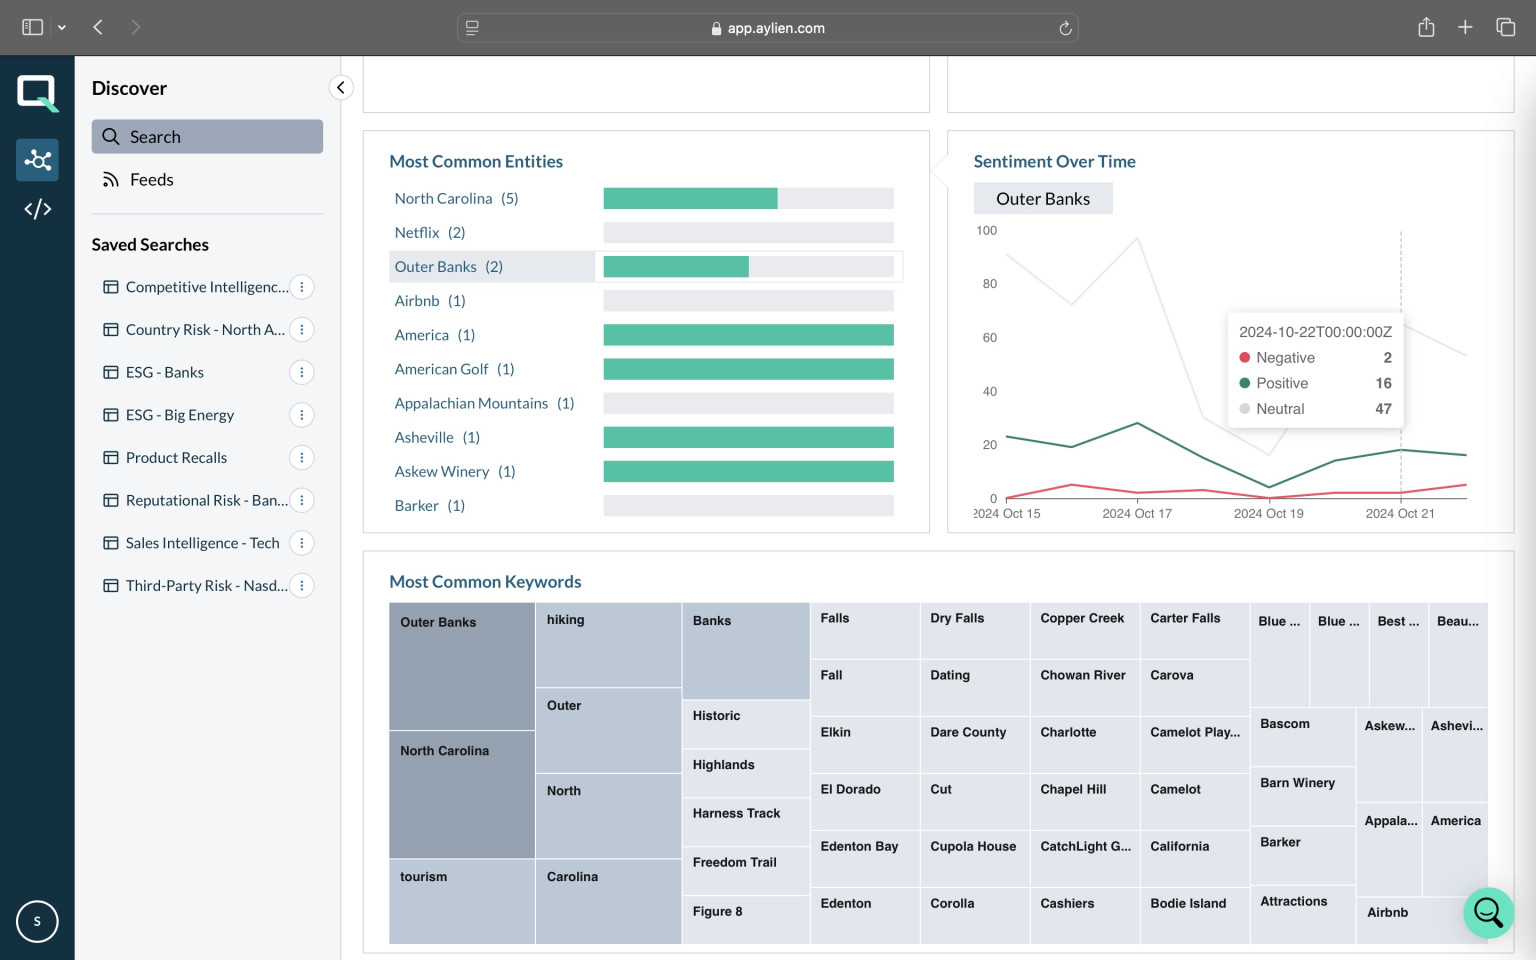
Task: Click the Outer Banks sentiment chart tab
Action: coord(1043,199)
